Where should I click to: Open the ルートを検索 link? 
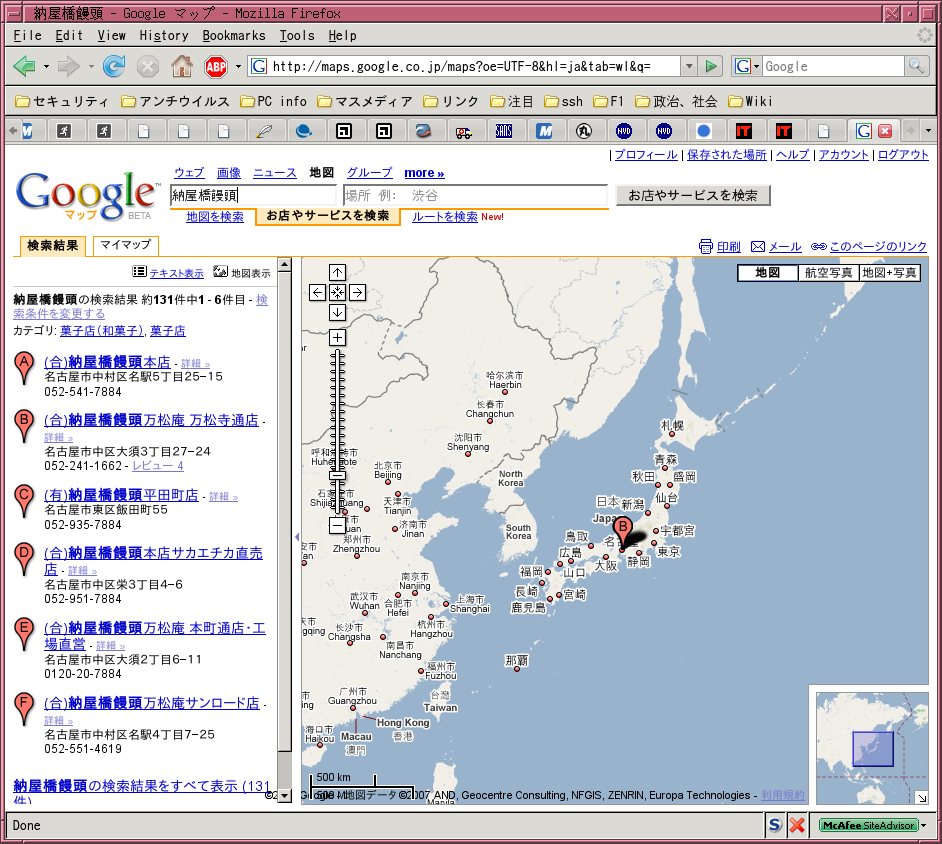tap(445, 217)
